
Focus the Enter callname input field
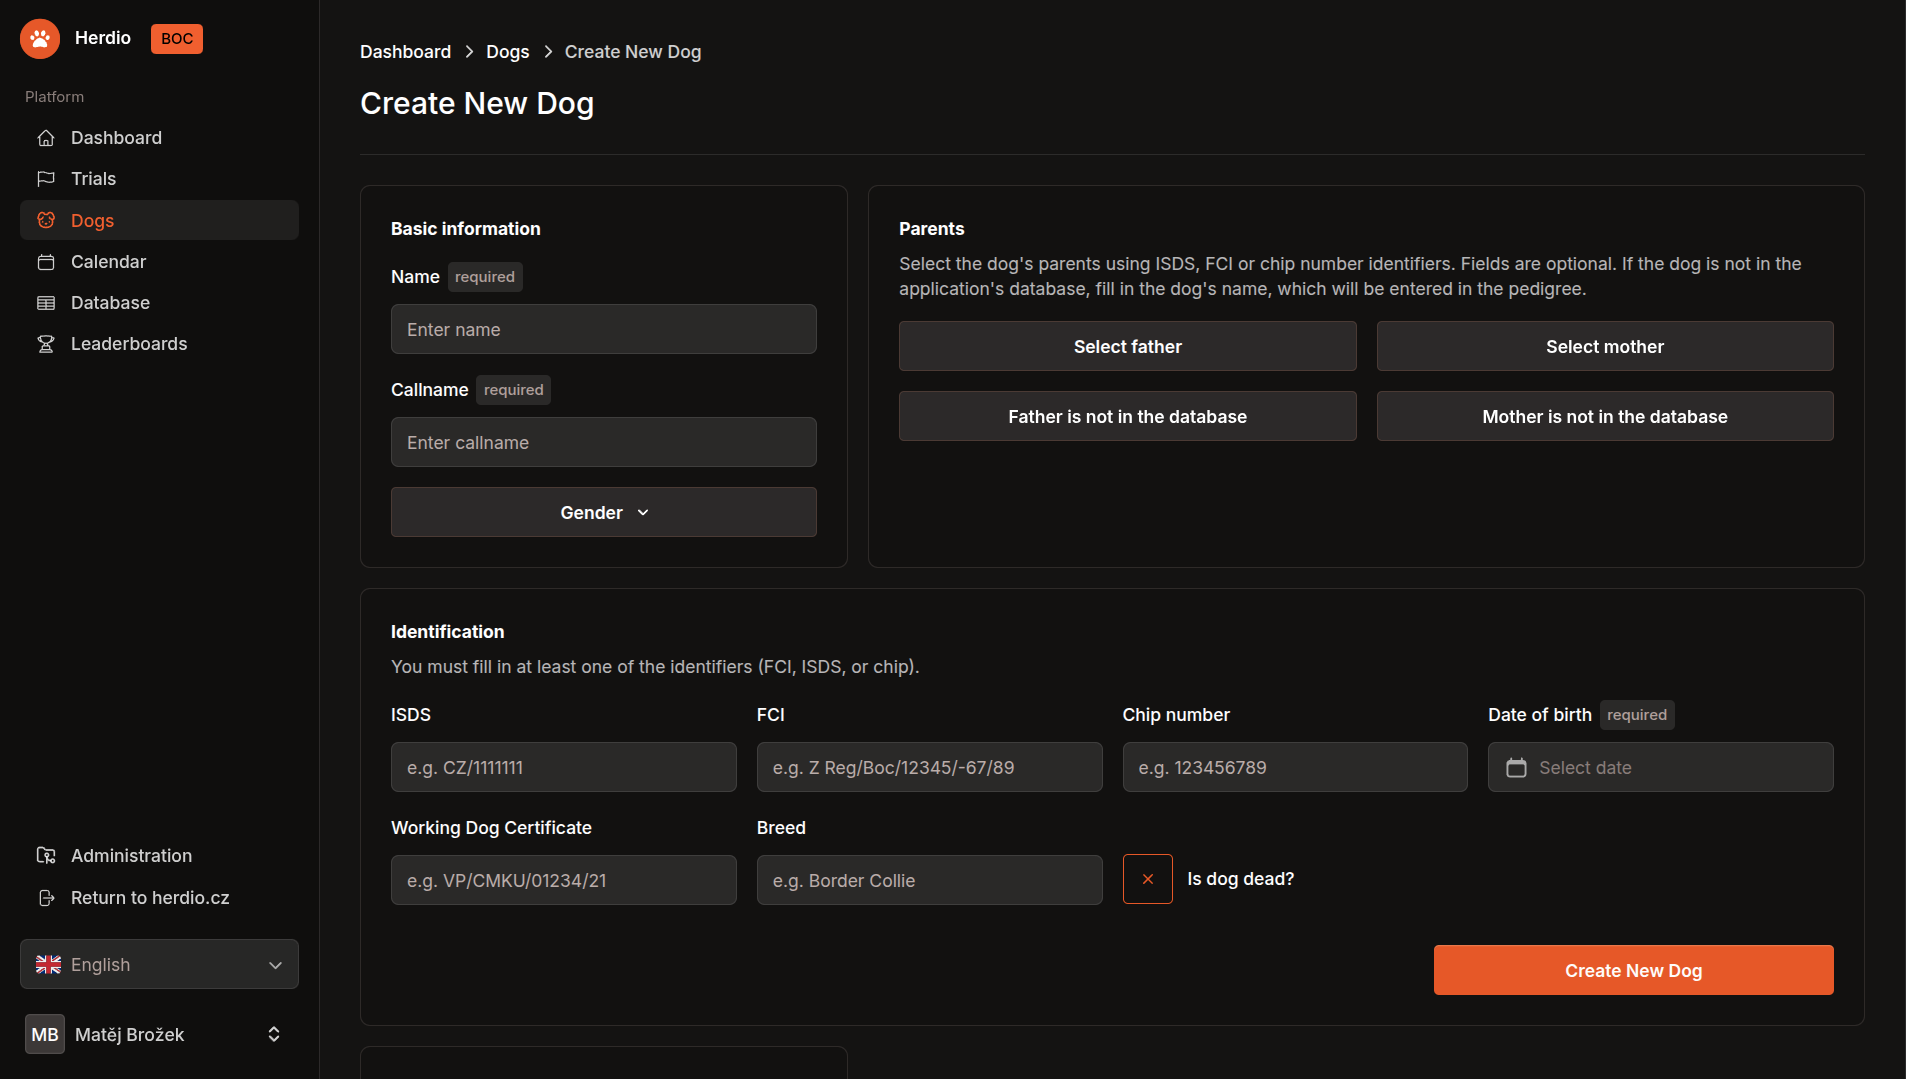point(604,442)
